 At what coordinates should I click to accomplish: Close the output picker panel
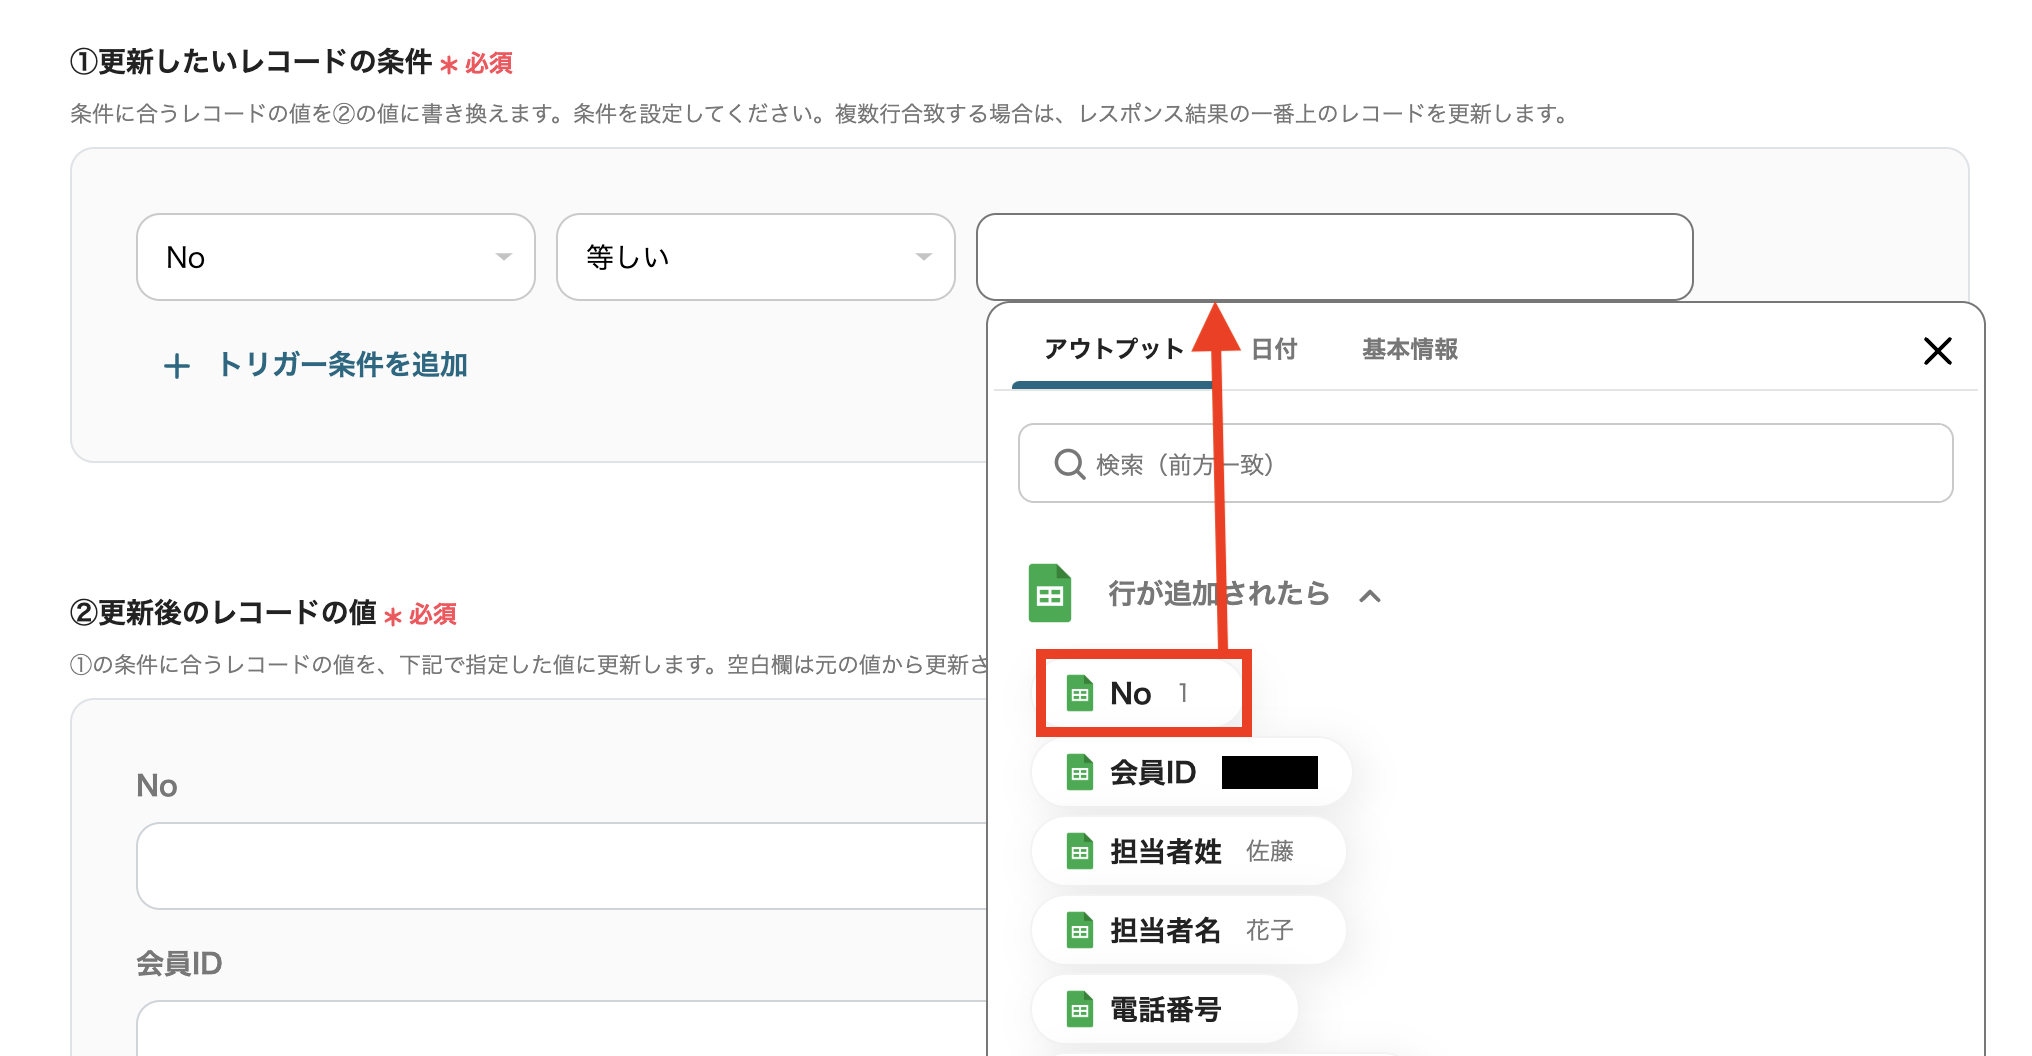pos(1938,351)
